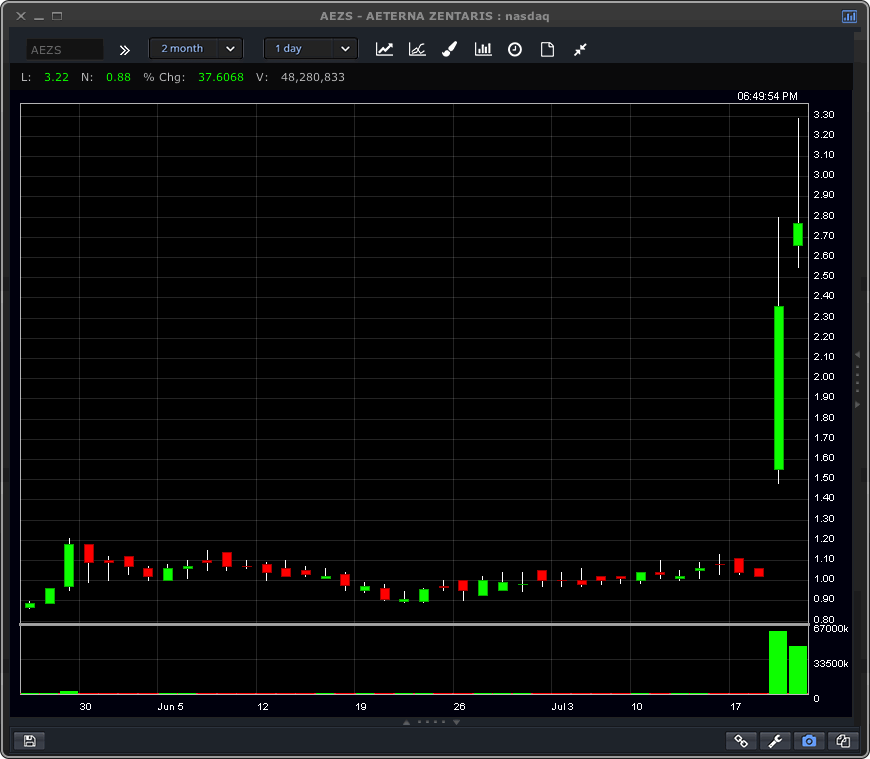
Task: Click the save icon at bottom left
Action: point(29,741)
